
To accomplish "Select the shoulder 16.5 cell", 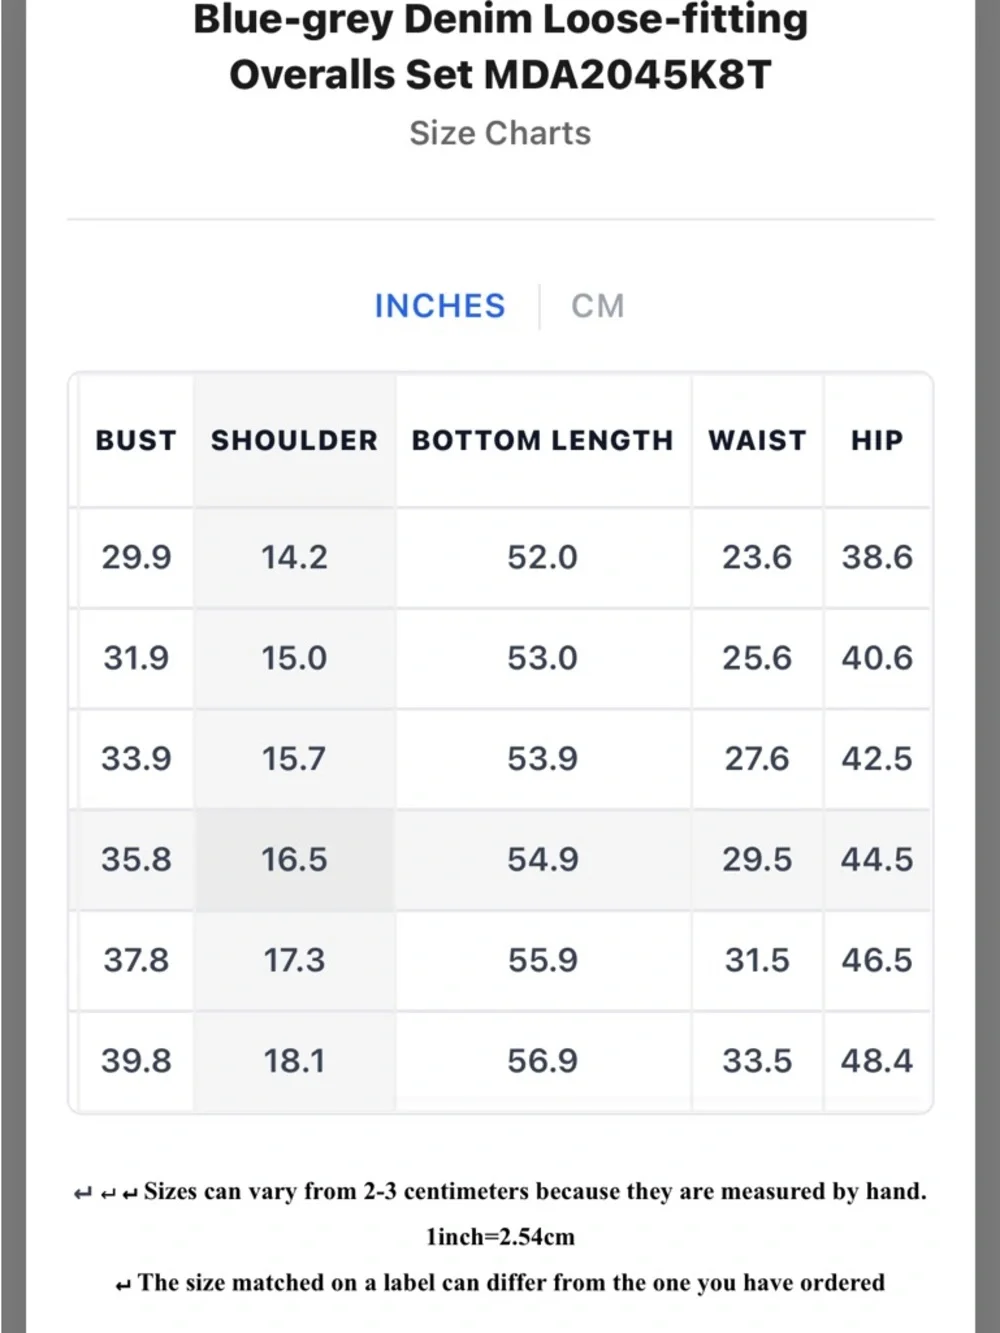I will [294, 860].
